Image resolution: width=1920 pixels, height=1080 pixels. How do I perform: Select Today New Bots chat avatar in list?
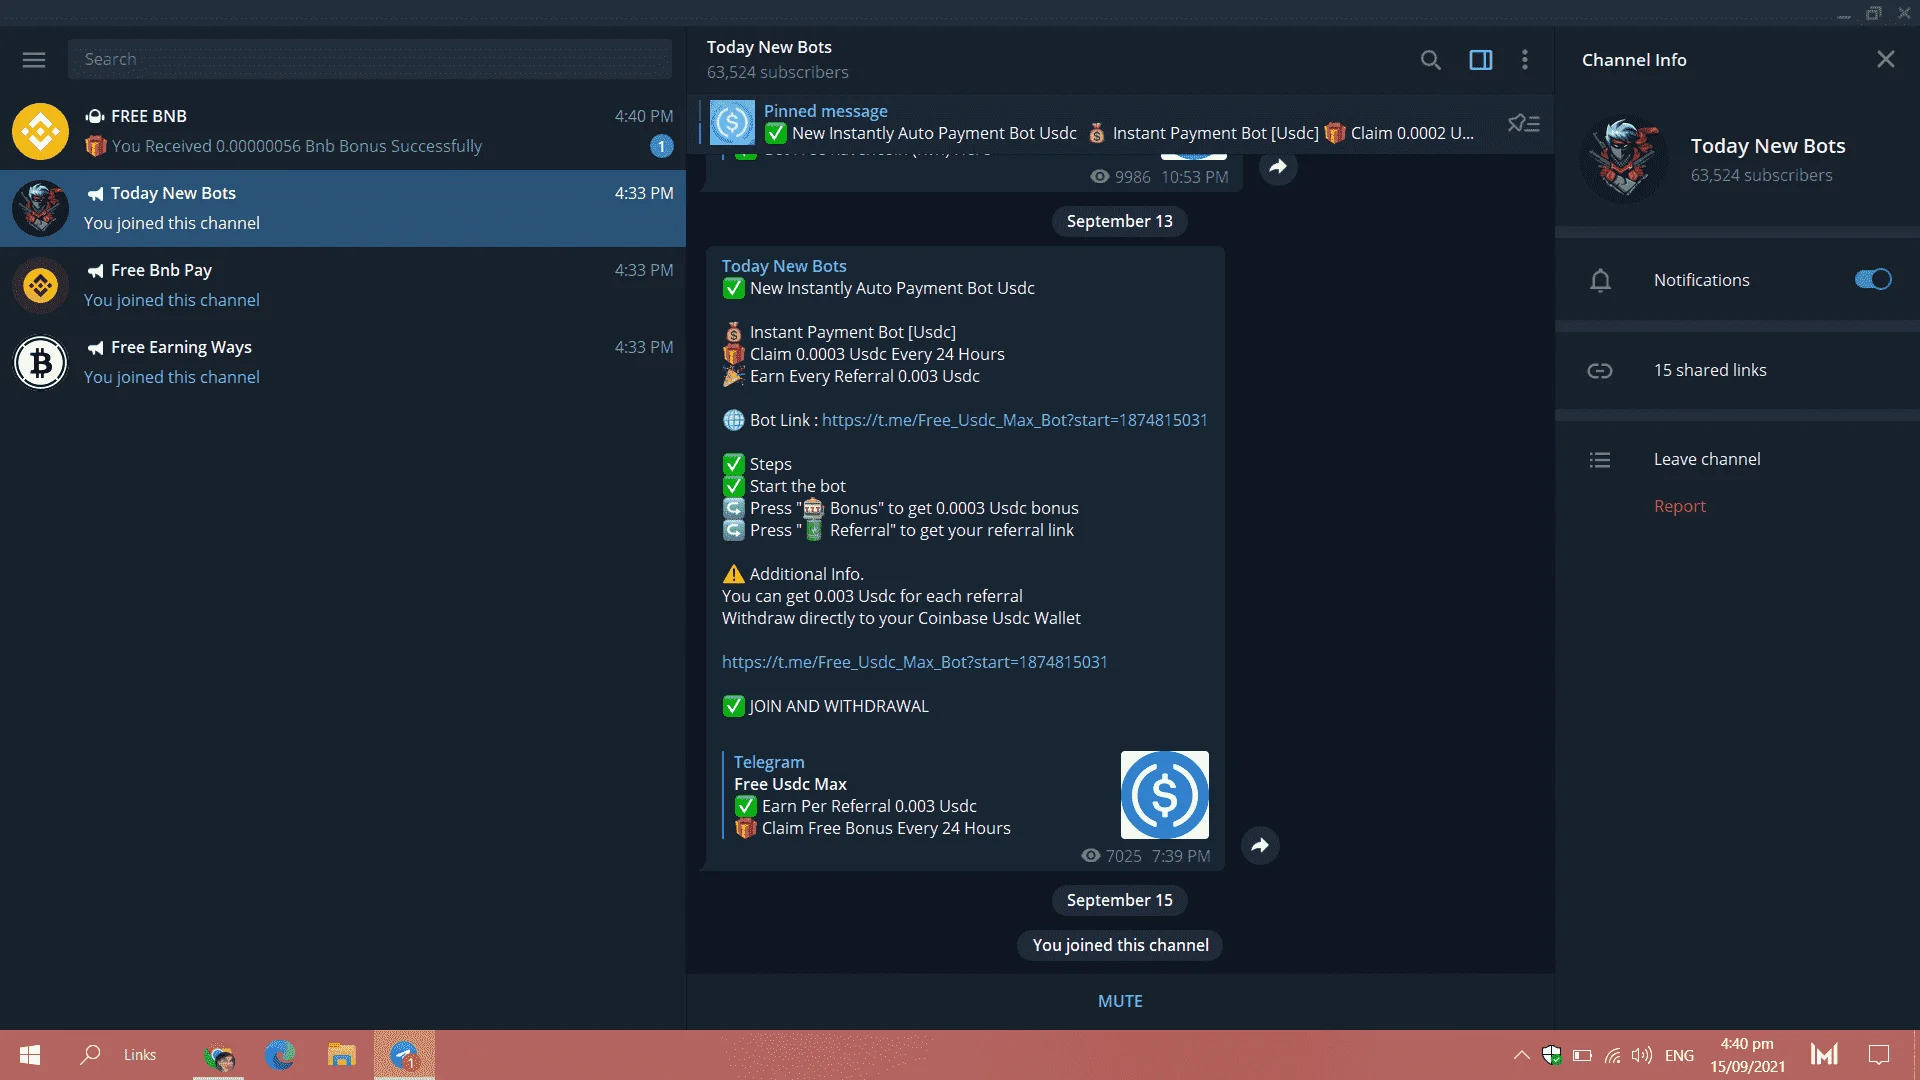[x=40, y=208]
